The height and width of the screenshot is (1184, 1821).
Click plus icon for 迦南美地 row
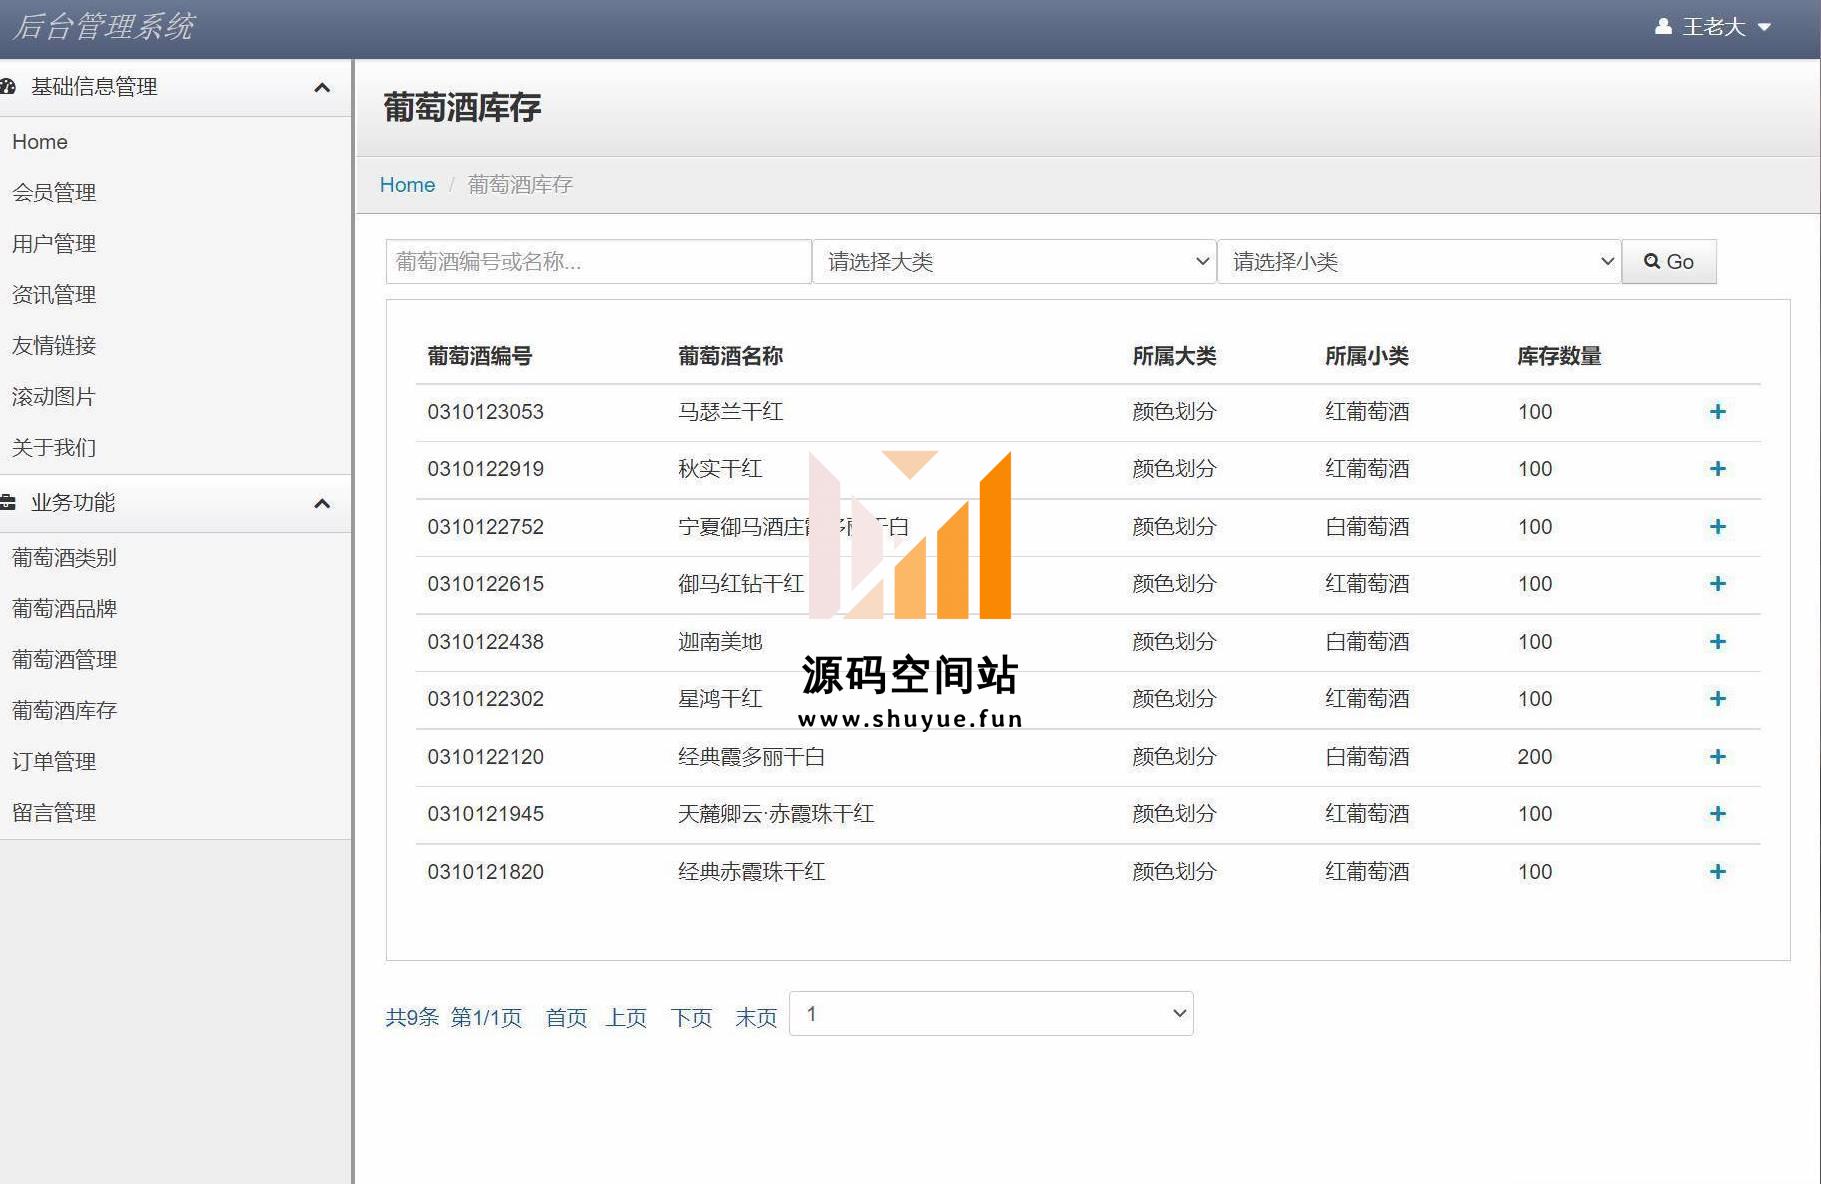tap(1717, 642)
